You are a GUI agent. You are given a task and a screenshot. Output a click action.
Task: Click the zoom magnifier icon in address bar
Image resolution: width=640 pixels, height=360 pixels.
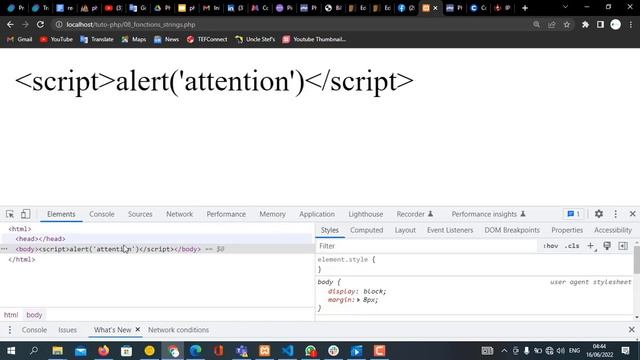click(x=536, y=24)
